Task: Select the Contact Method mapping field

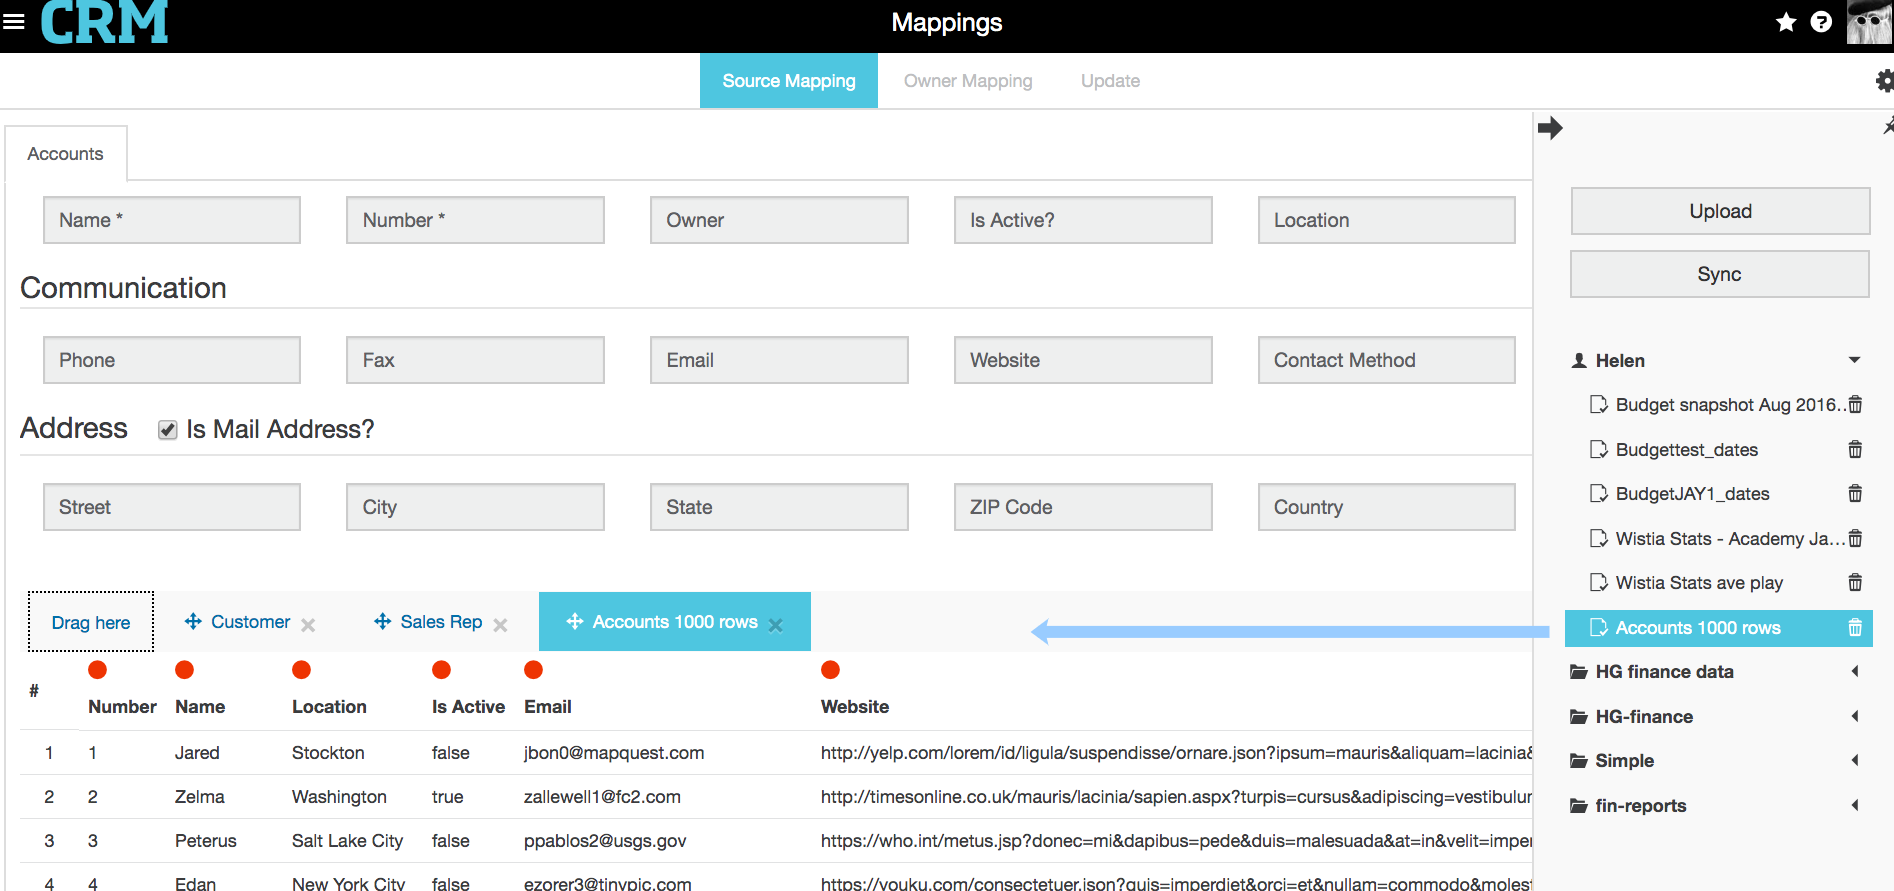Action: [1386, 360]
